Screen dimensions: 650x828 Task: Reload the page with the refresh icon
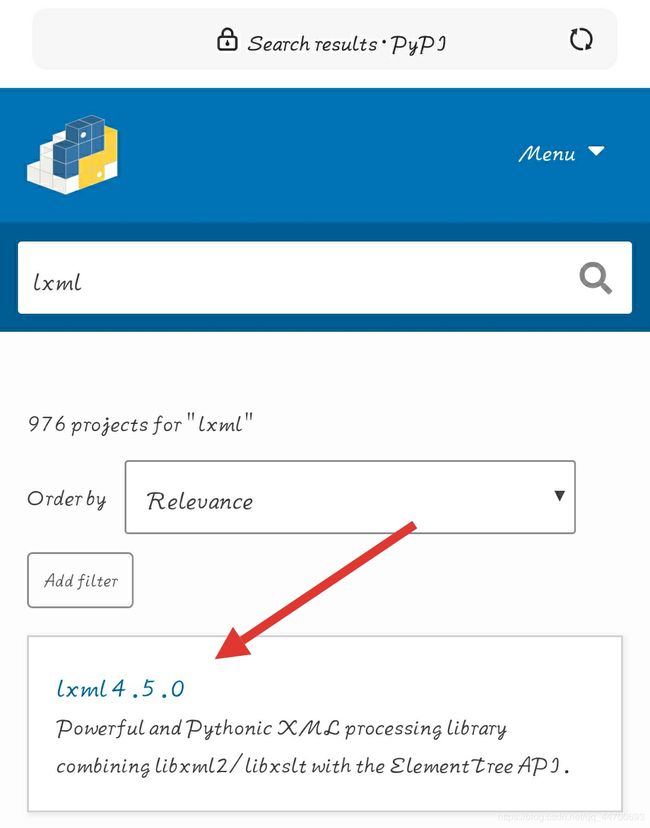581,40
